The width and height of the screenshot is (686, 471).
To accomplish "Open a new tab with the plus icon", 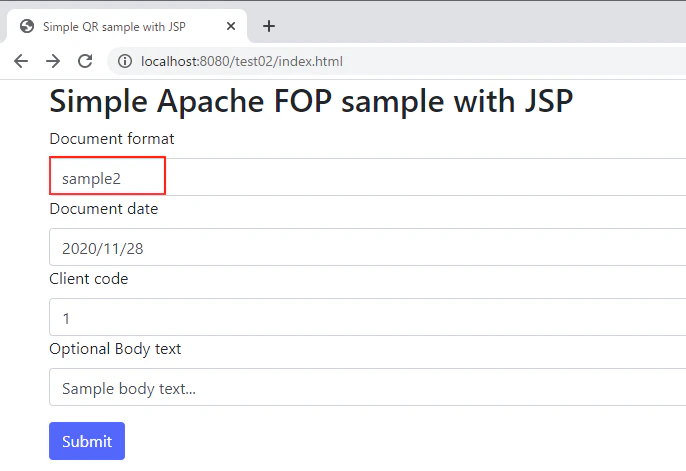I will pos(269,26).
